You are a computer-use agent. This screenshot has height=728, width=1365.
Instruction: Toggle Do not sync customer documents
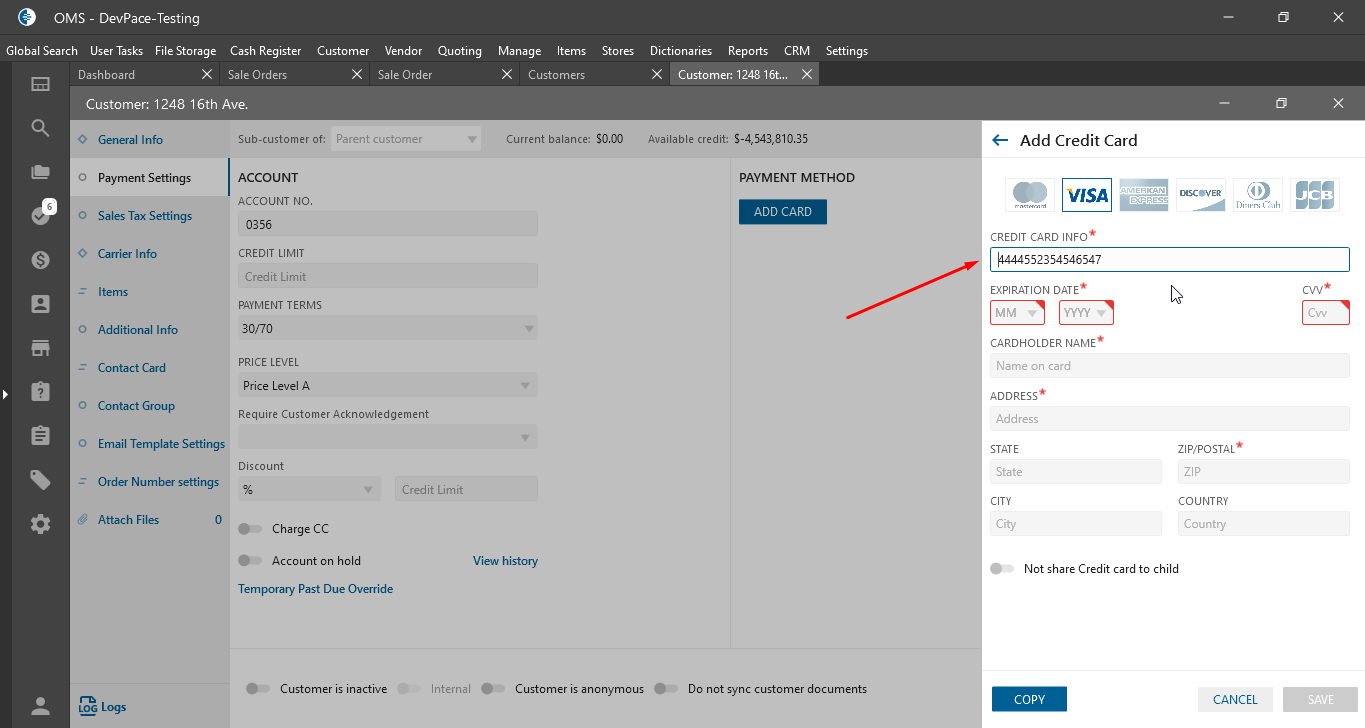pyautogui.click(x=666, y=689)
